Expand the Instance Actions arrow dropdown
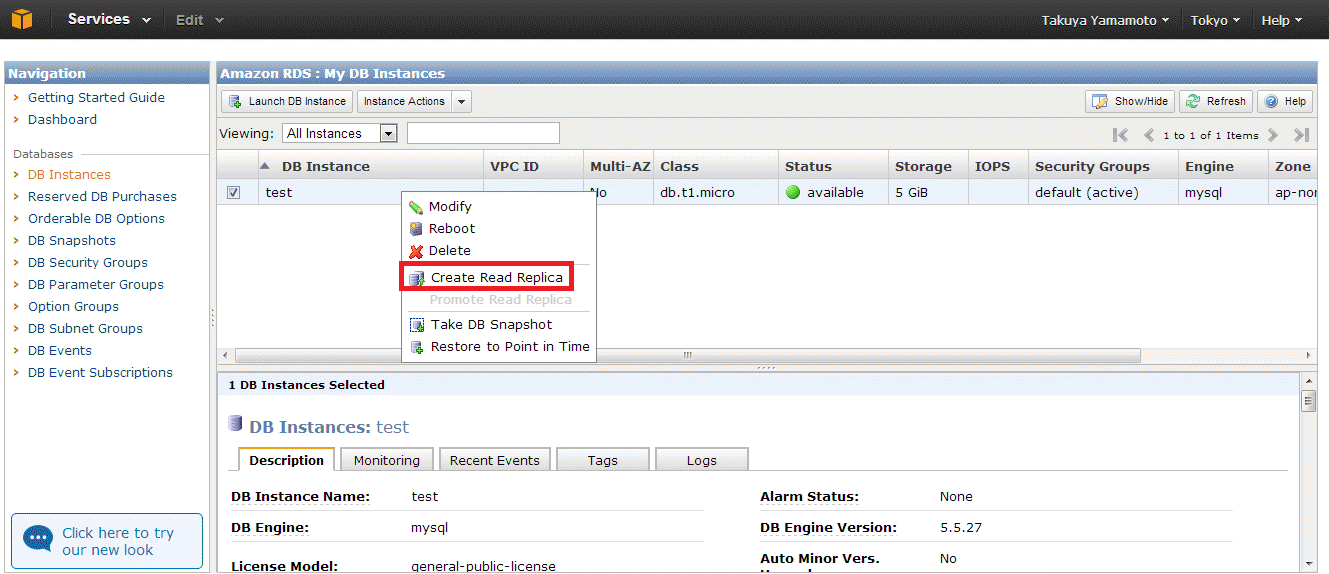Viewport: 1329px width, 574px height. coord(461,101)
